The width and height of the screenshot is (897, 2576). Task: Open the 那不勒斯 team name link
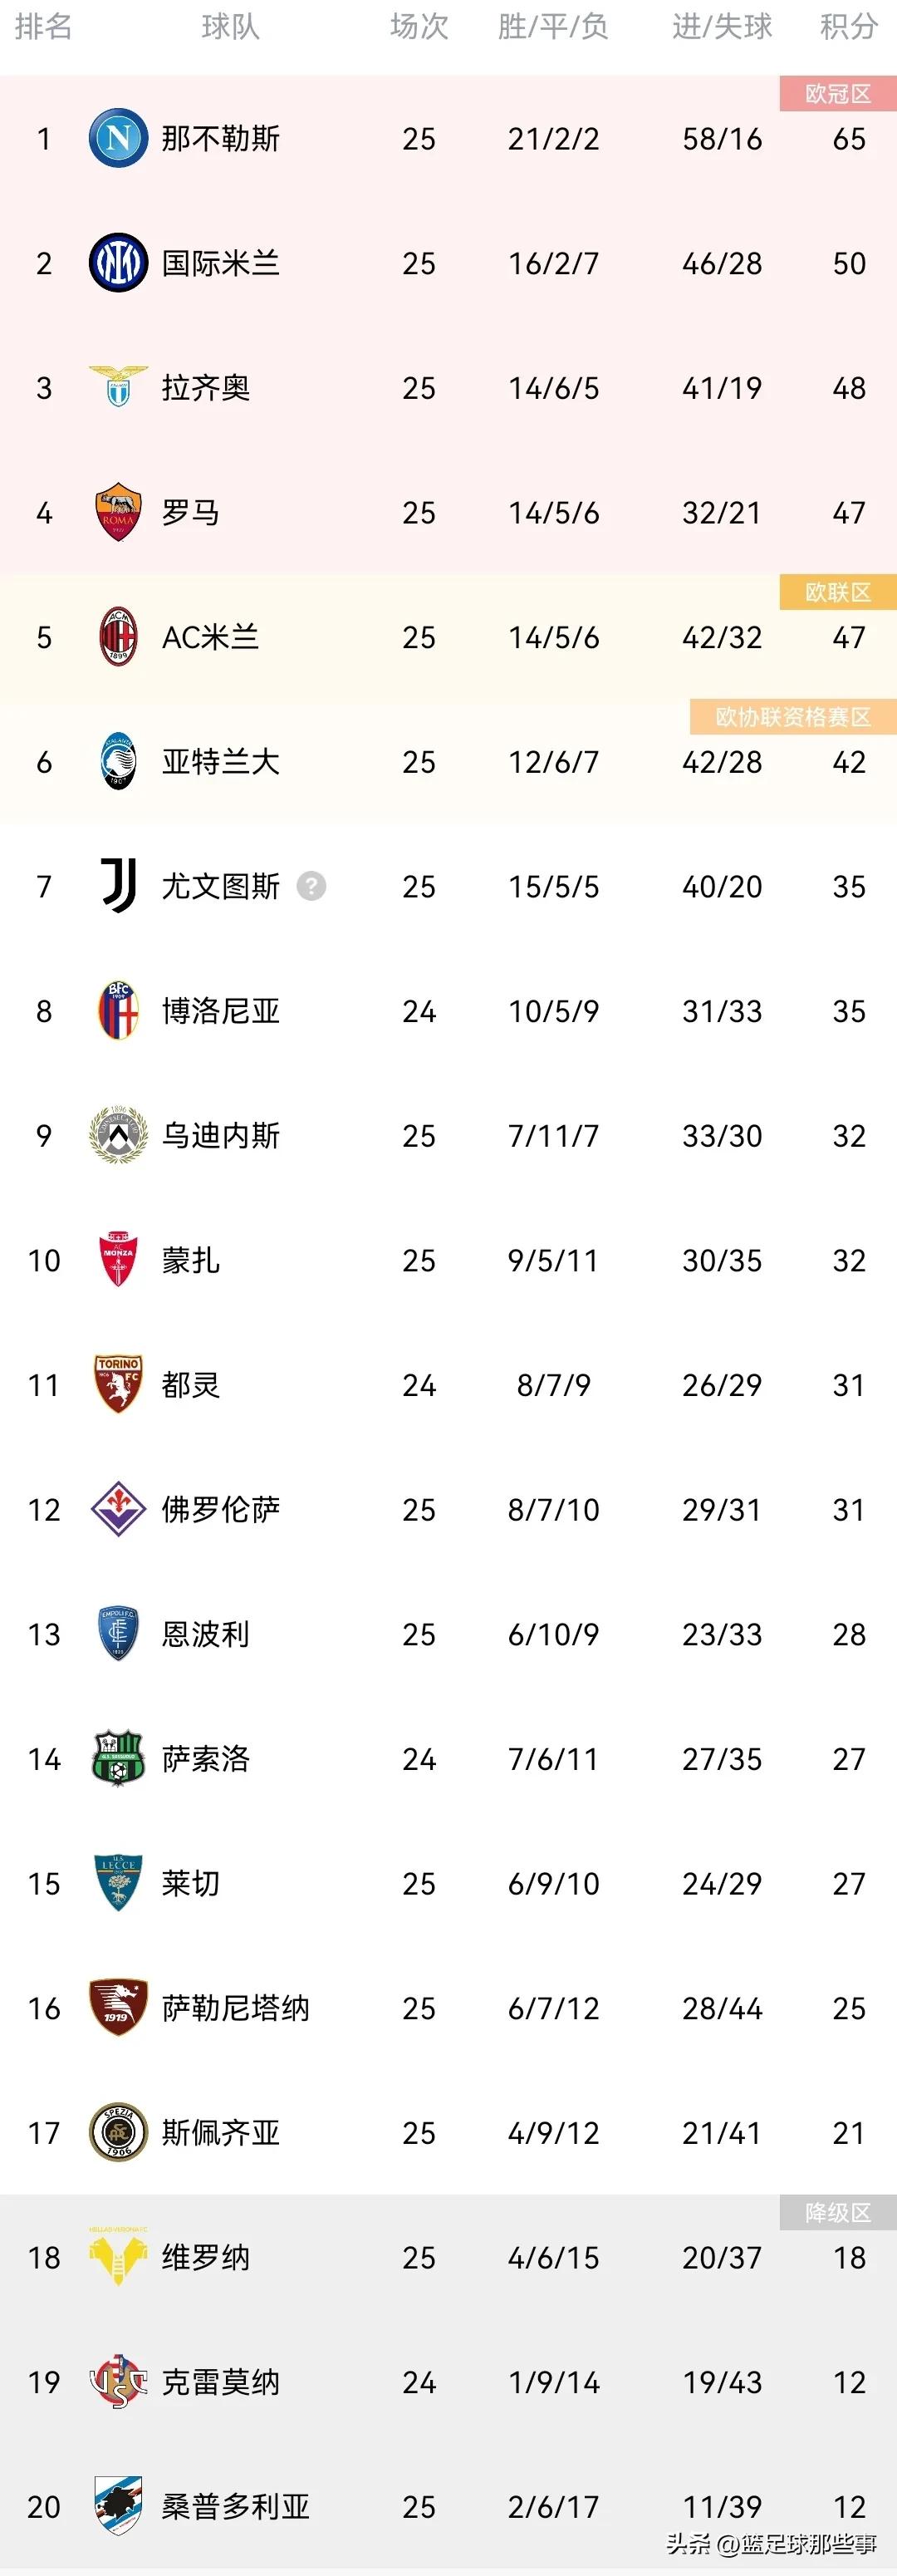click(x=221, y=138)
